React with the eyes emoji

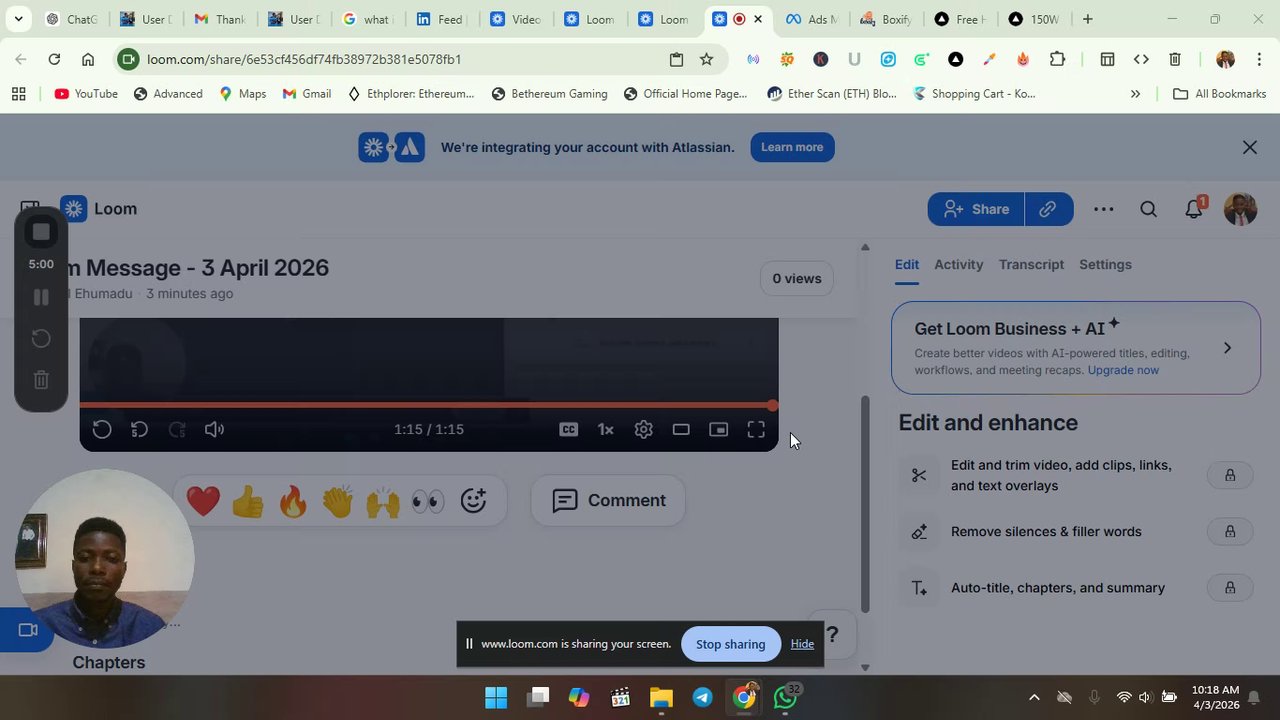(428, 500)
